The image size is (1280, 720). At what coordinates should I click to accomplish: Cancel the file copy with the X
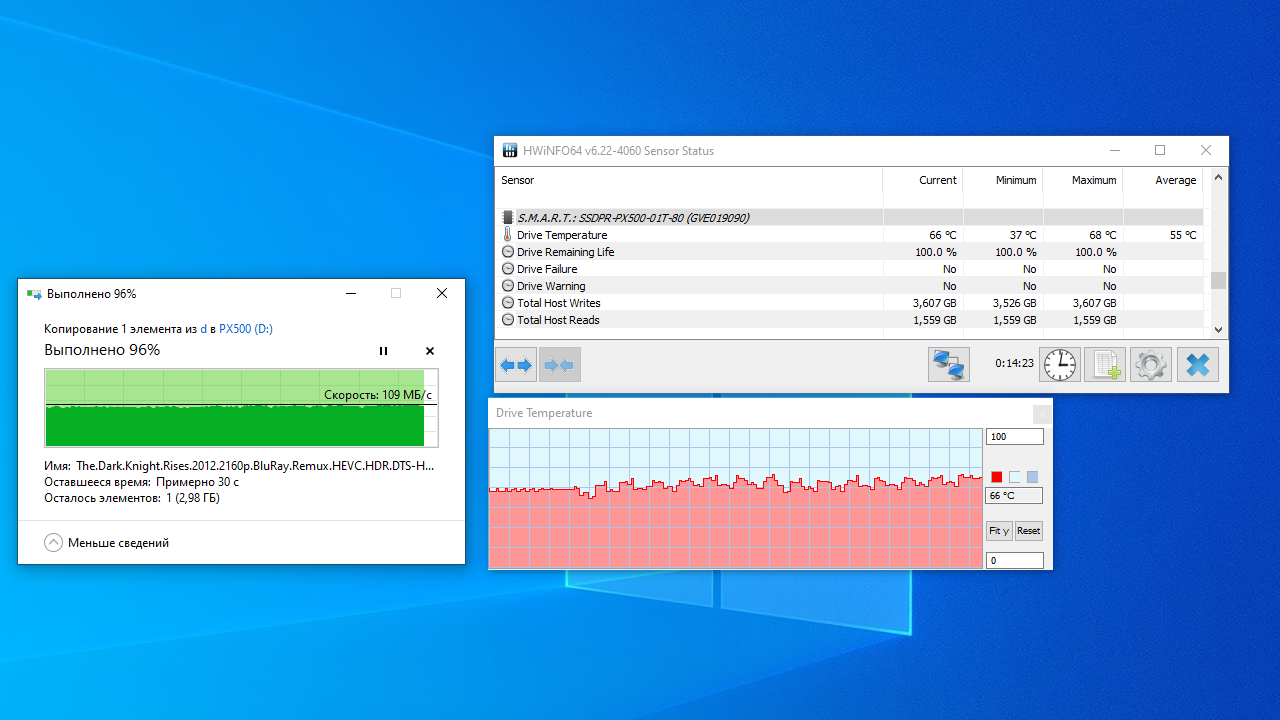coord(430,351)
